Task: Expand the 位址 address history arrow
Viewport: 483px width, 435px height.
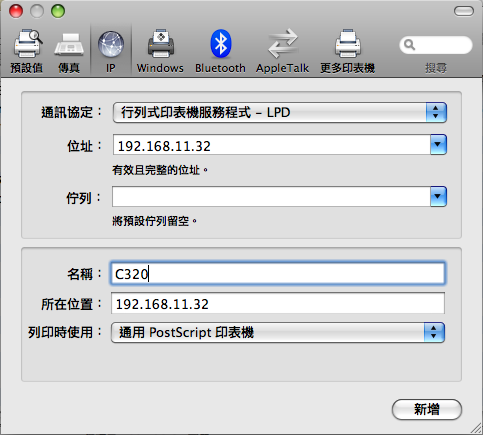Action: coord(438,145)
